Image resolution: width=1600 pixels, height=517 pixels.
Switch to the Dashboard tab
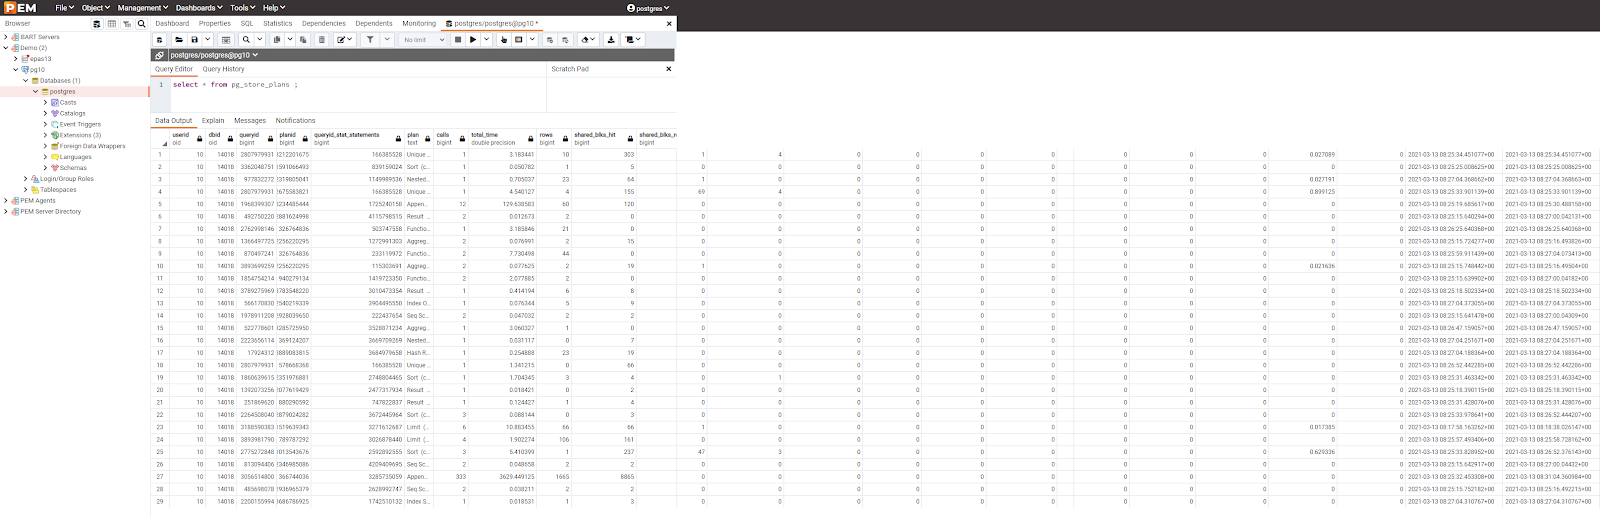click(x=172, y=23)
